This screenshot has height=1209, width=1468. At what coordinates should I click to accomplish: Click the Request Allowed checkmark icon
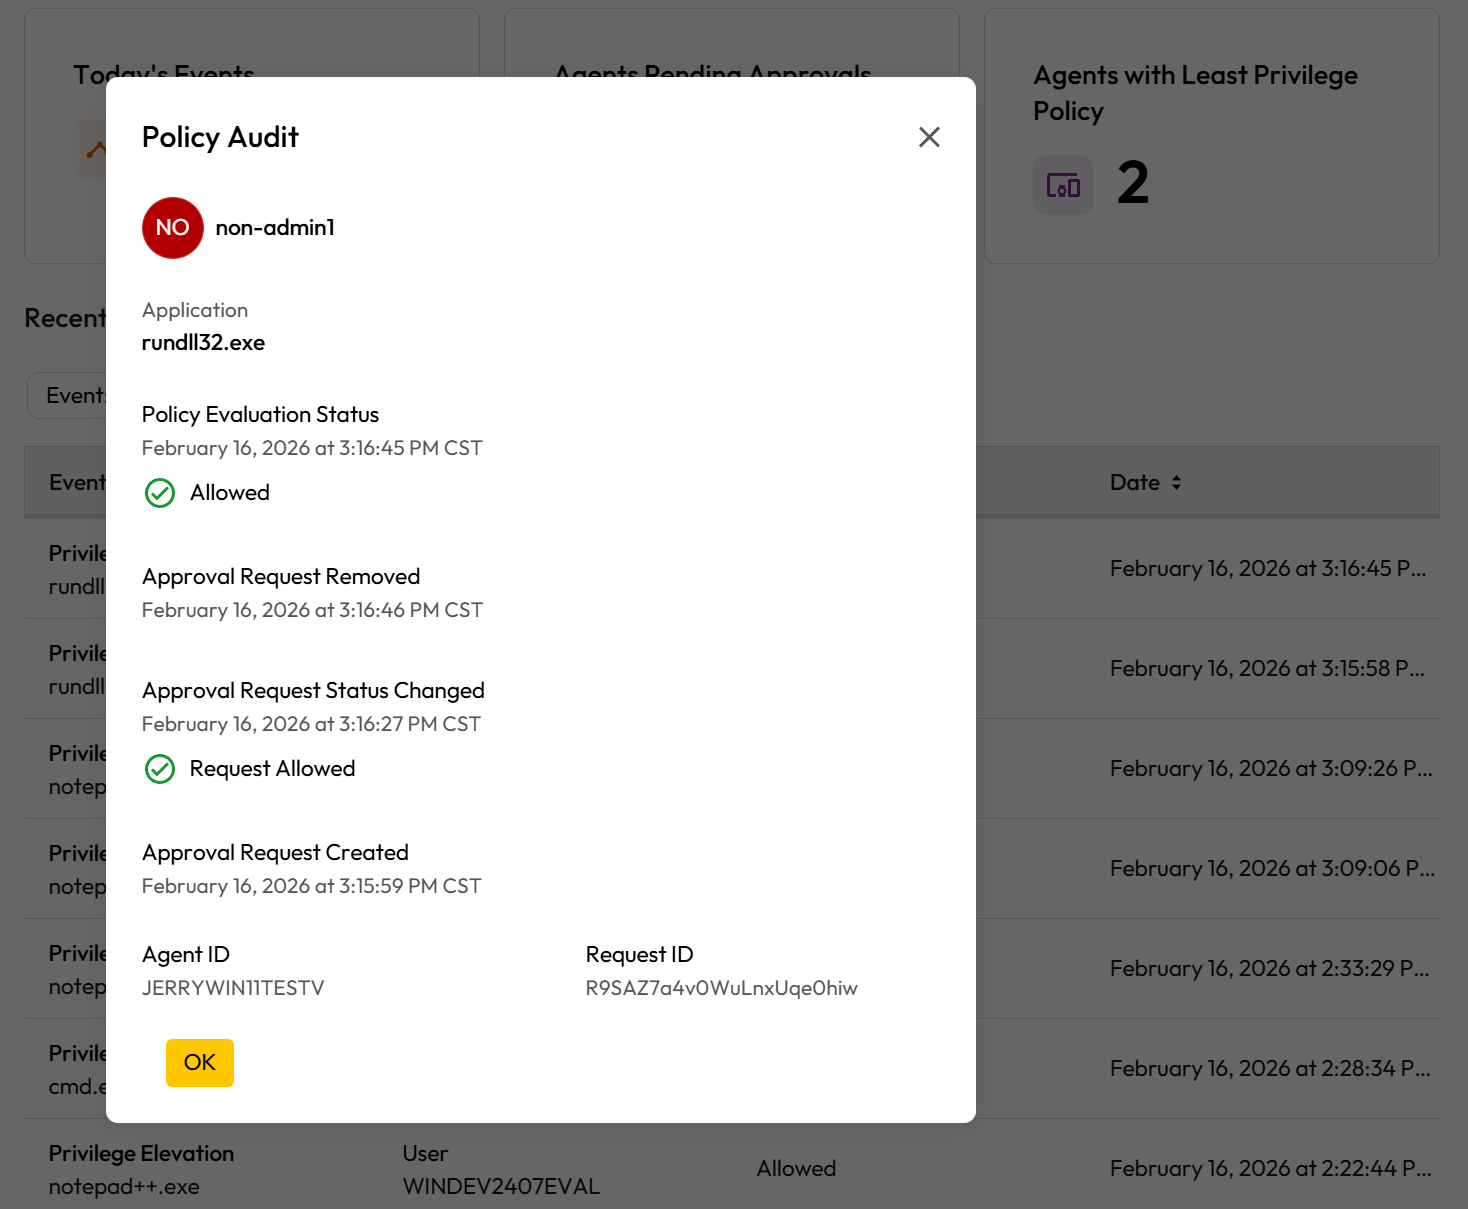[160, 769]
